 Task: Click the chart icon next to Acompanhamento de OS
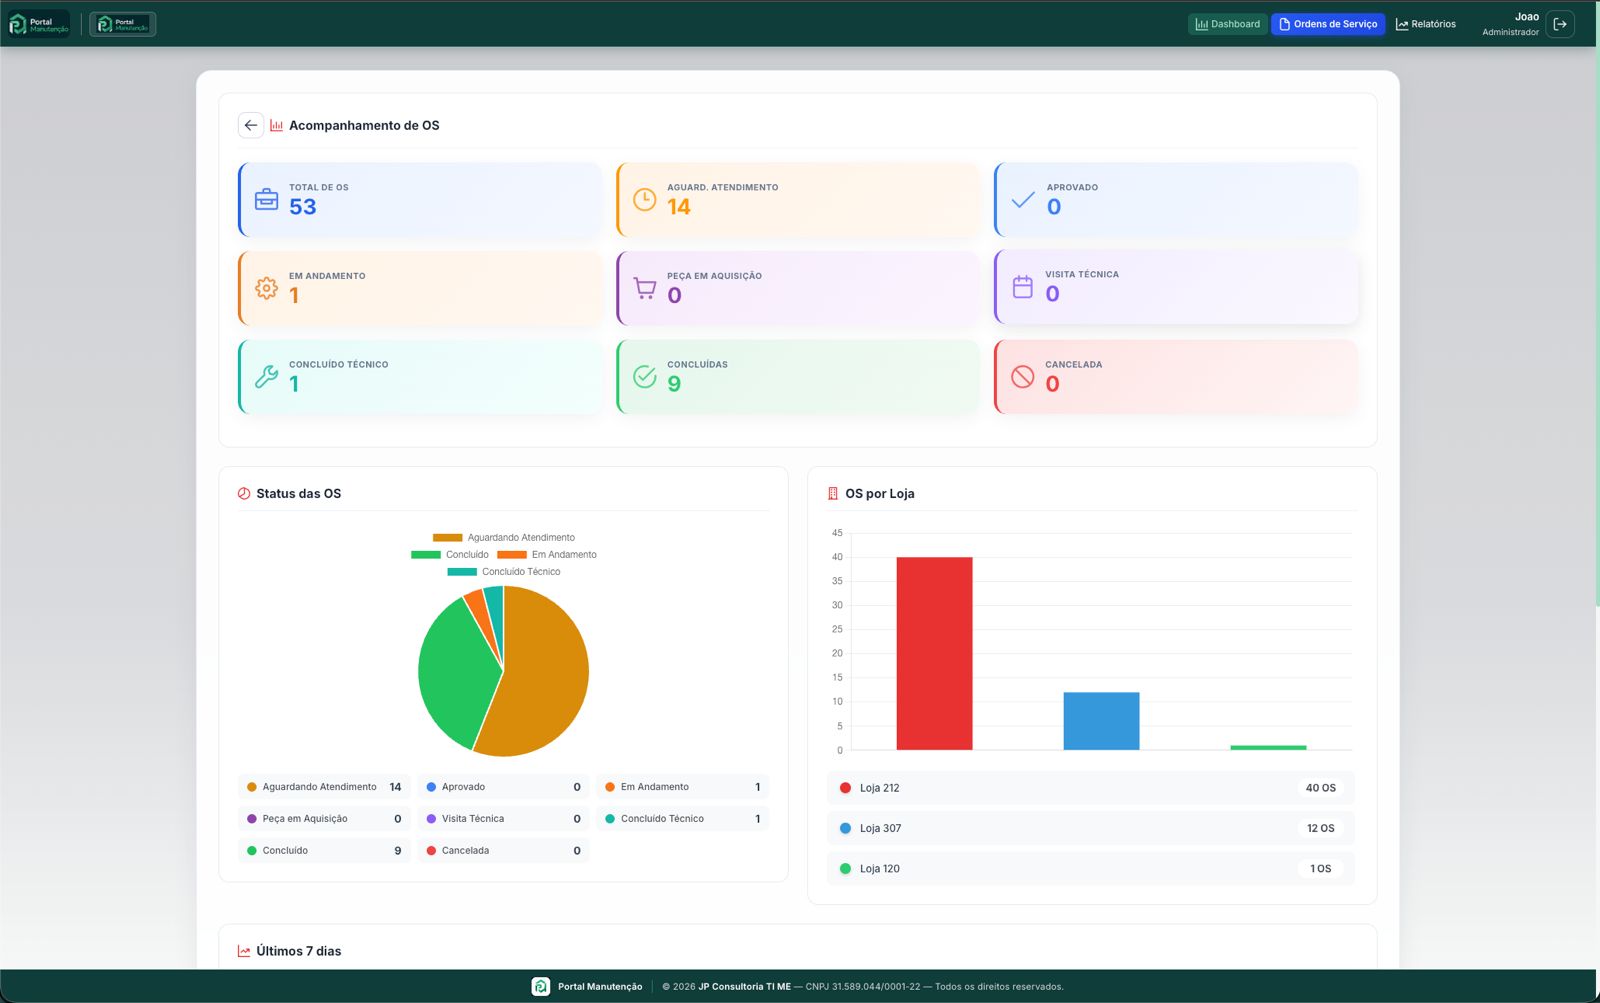click(x=276, y=125)
